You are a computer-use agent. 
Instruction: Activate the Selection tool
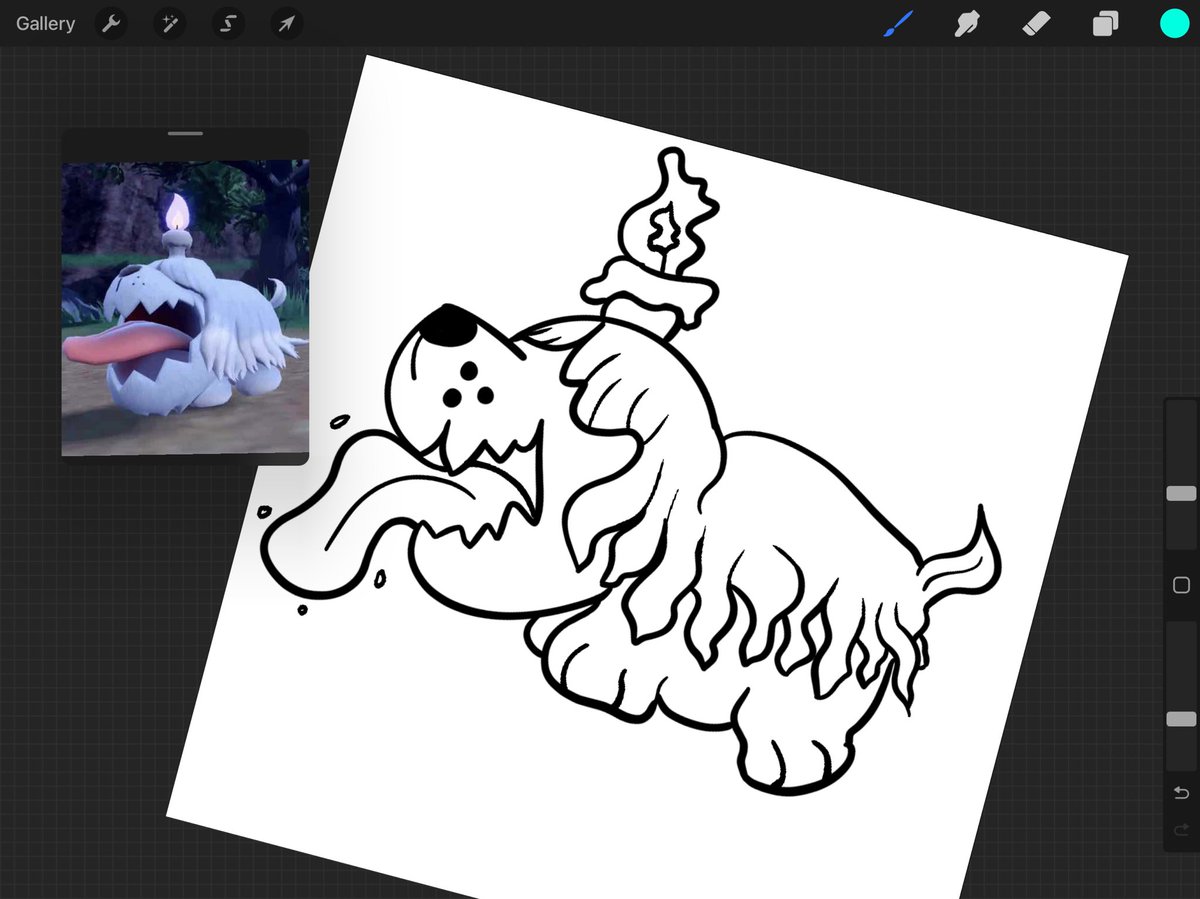pyautogui.click(x=228, y=24)
